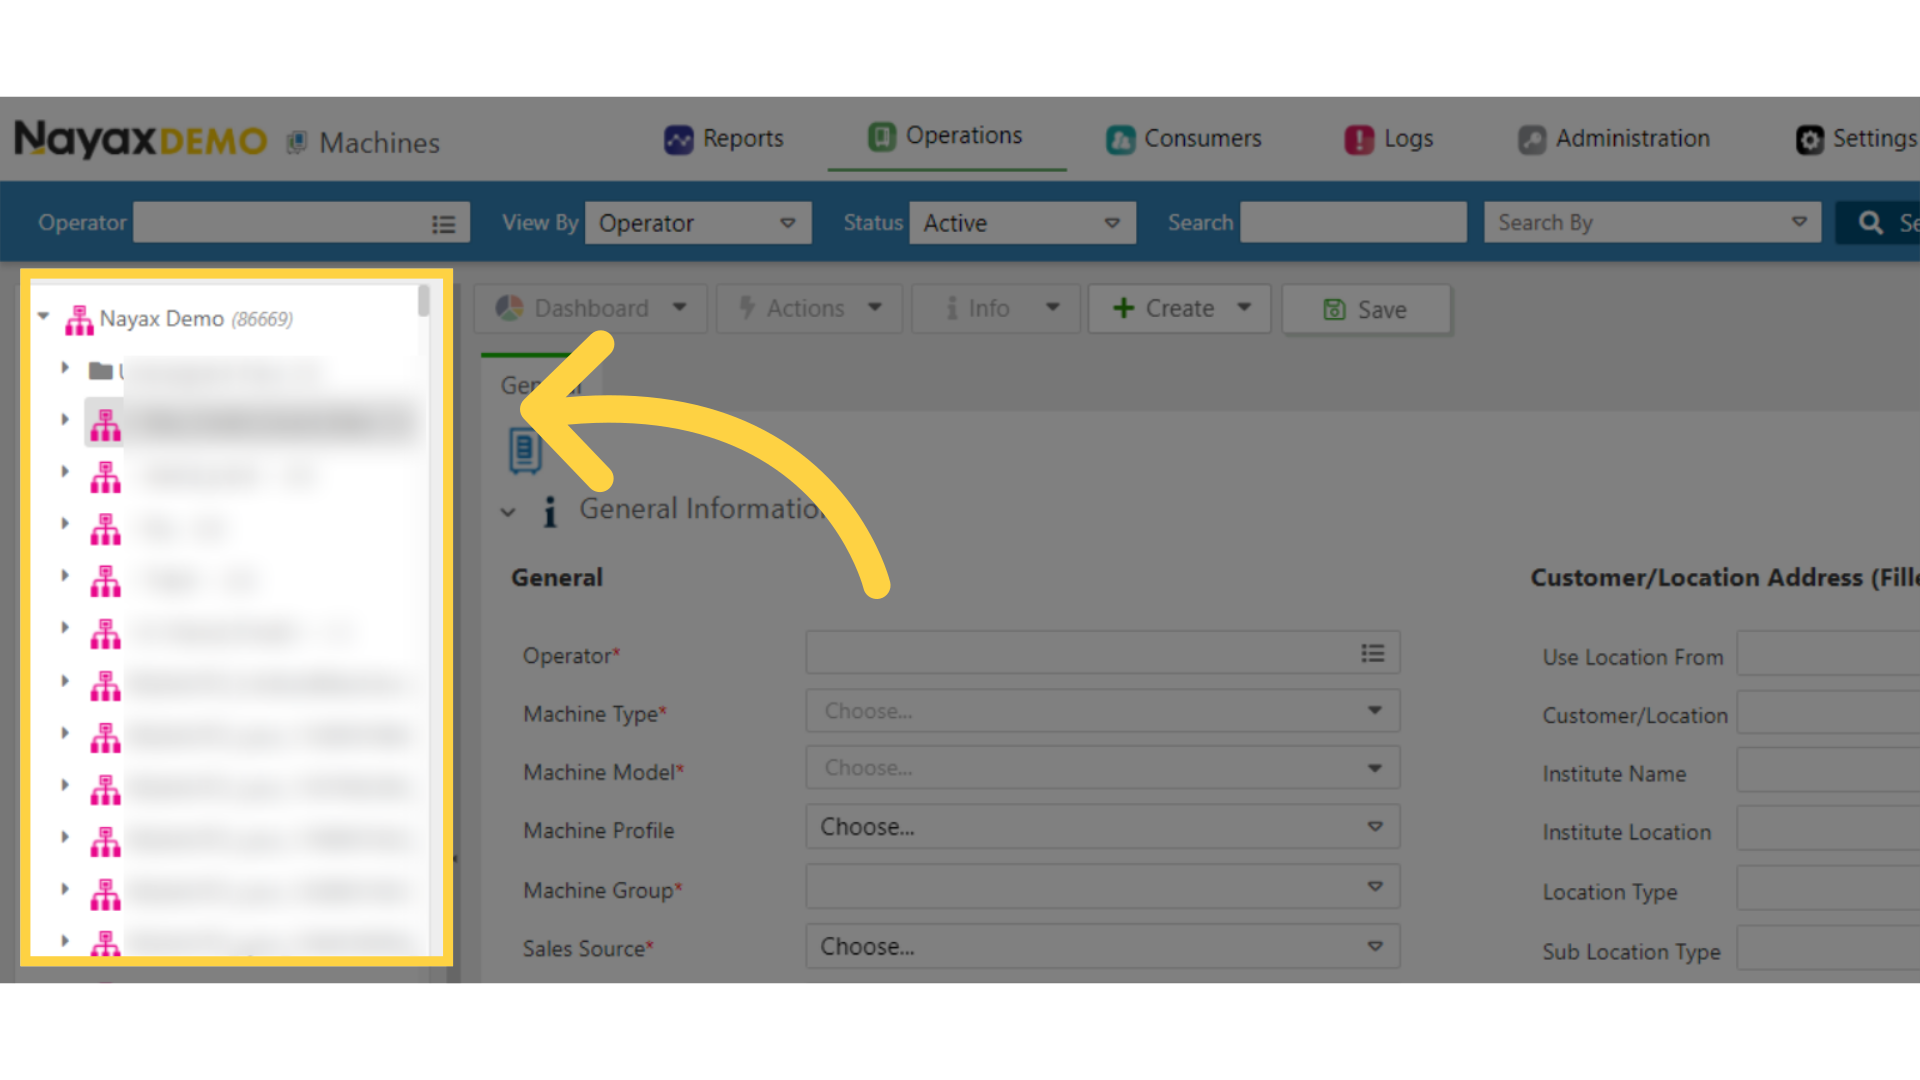Click the red Logs icon

(1359, 139)
